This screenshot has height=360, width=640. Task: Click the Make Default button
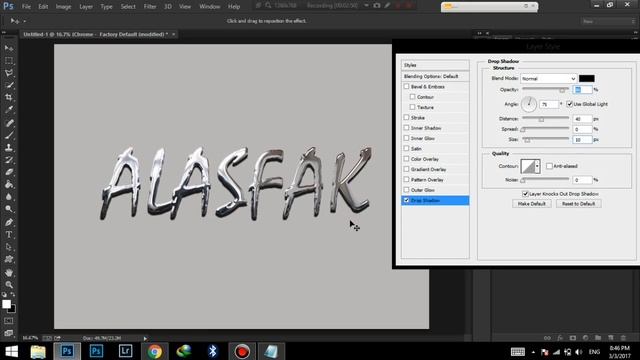coord(531,204)
